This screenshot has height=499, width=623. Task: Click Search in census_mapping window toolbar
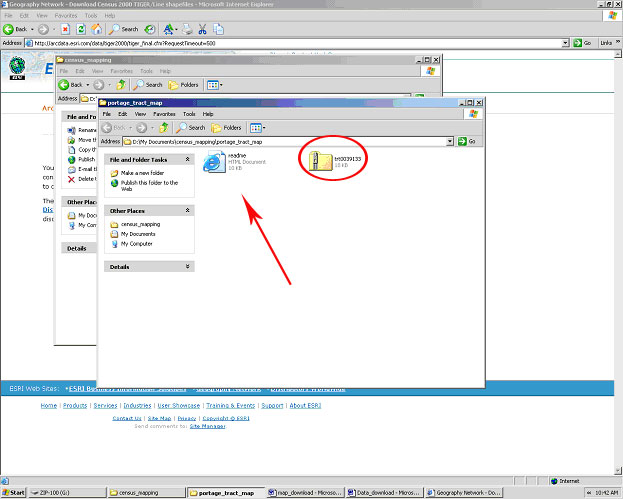point(148,85)
